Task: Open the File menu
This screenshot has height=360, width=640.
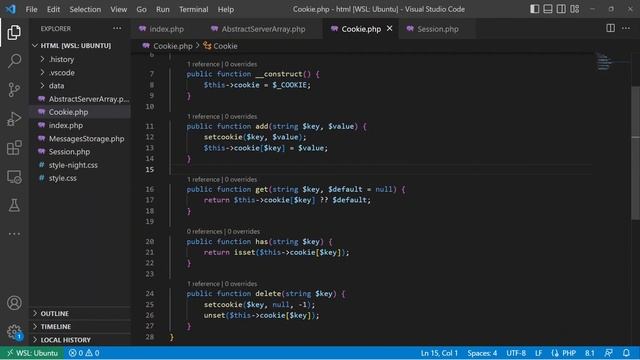Action: pos(31,9)
